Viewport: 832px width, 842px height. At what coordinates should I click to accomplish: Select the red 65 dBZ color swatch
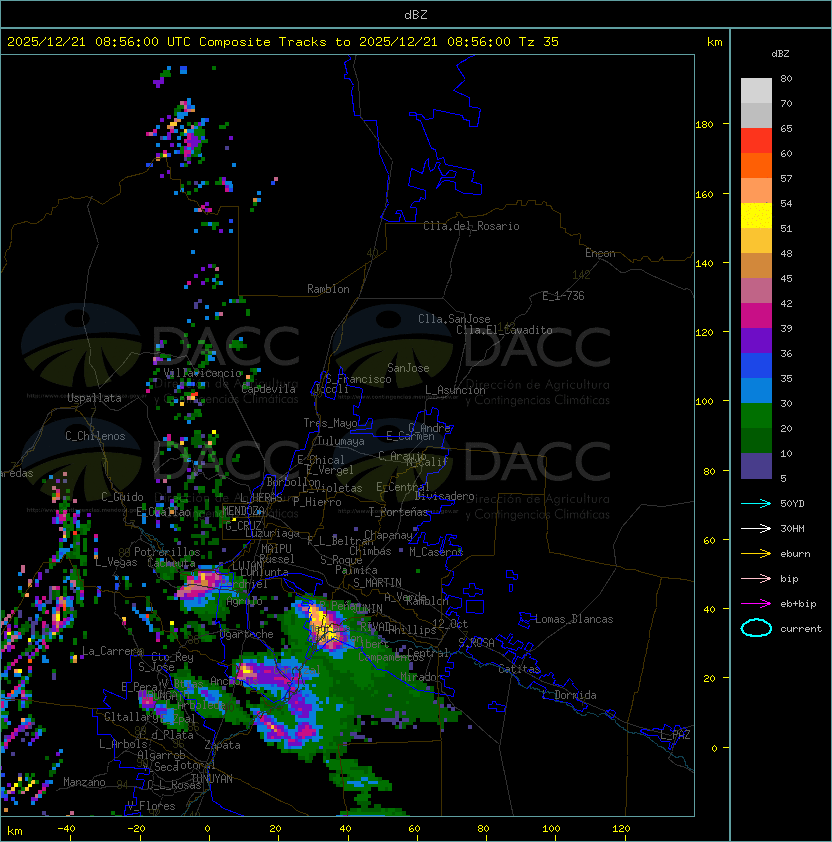point(756,141)
